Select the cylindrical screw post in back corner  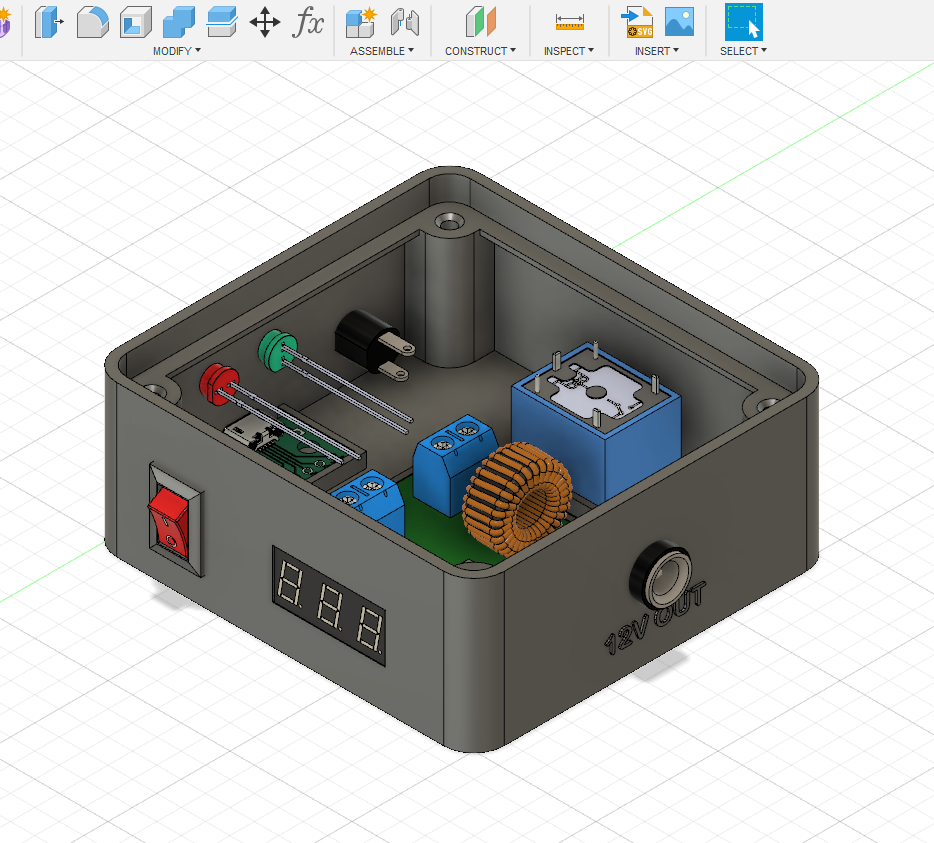[x=450, y=292]
